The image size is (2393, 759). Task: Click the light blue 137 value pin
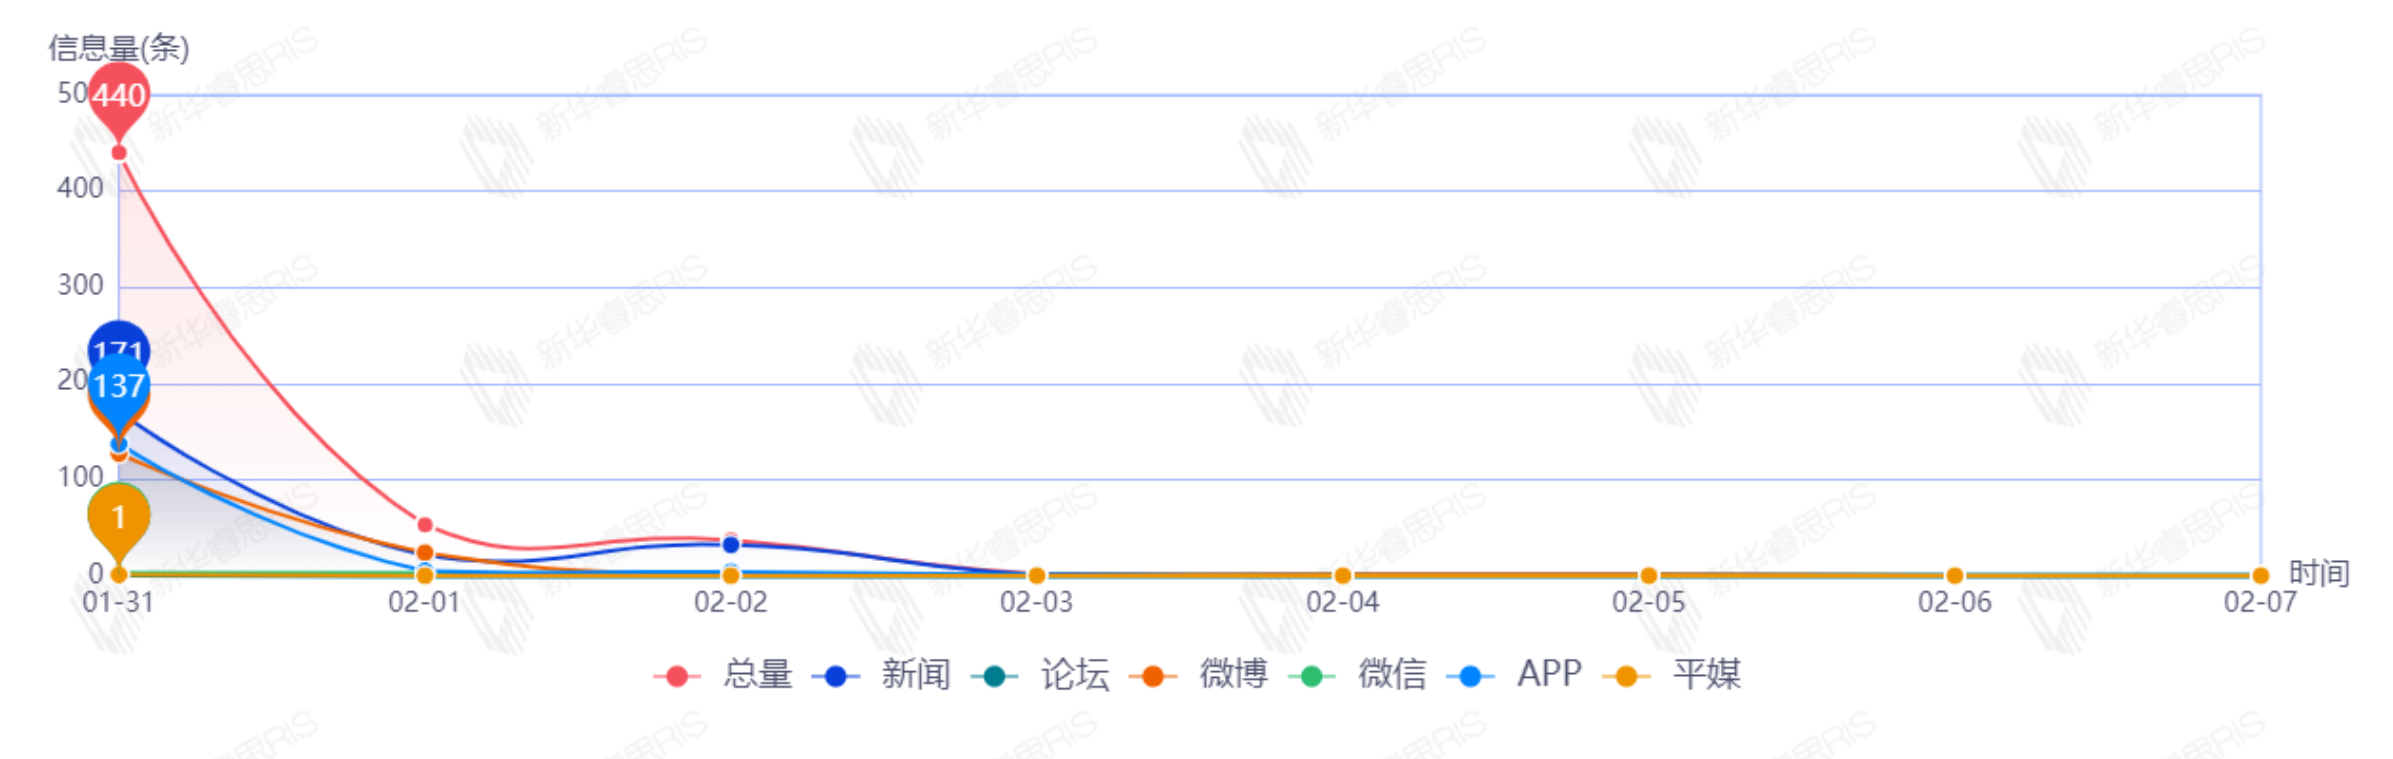[119, 387]
